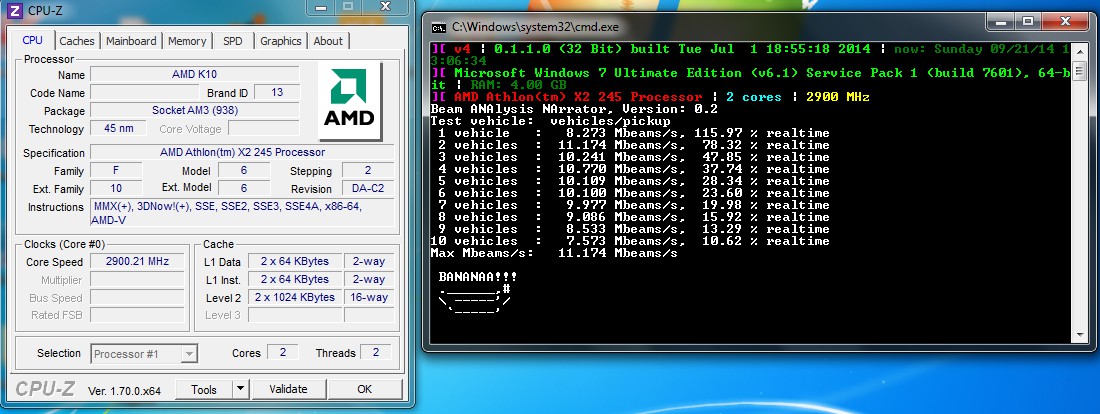Click the Cores value field
Screen dimensions: 1100x414
coord(283,352)
